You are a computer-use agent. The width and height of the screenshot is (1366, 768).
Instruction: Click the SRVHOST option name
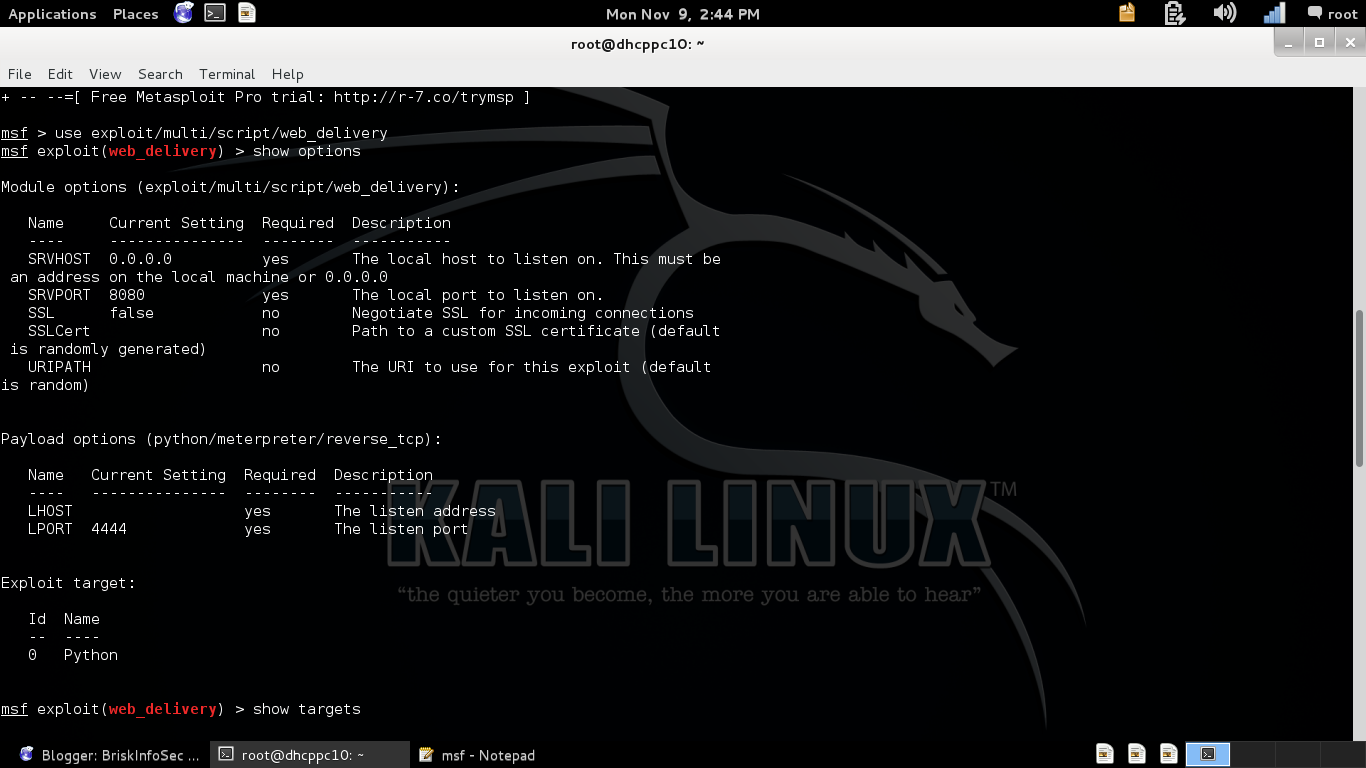point(59,259)
